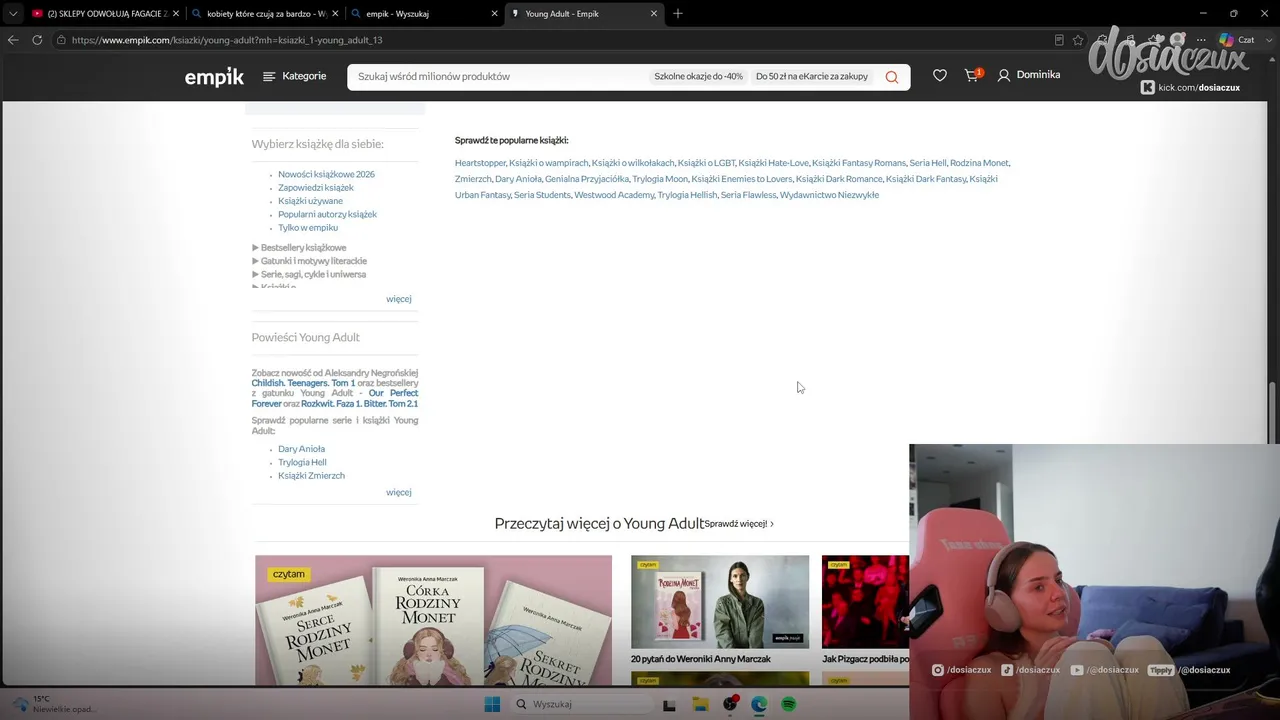The width and height of the screenshot is (1280, 720).
Task: Show more under 'Wybierz książkę dla siebie'
Action: click(399, 299)
